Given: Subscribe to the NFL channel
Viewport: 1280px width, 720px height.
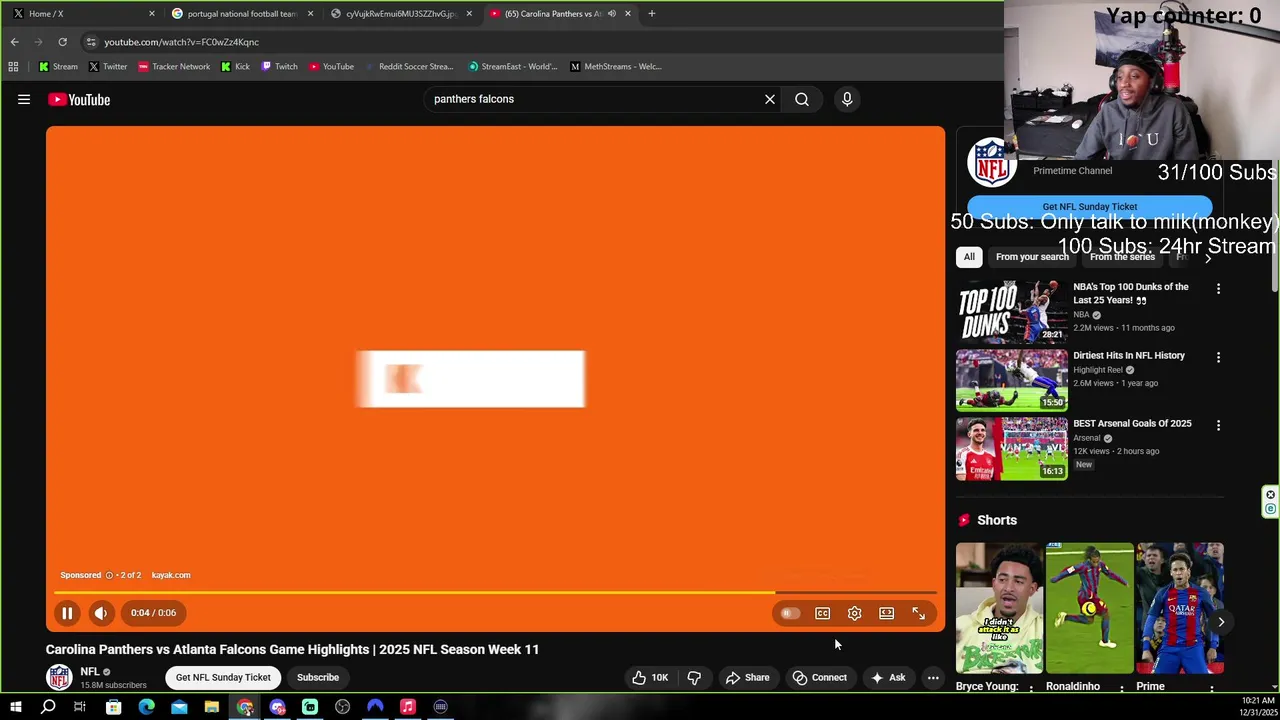Looking at the screenshot, I should 318,677.
